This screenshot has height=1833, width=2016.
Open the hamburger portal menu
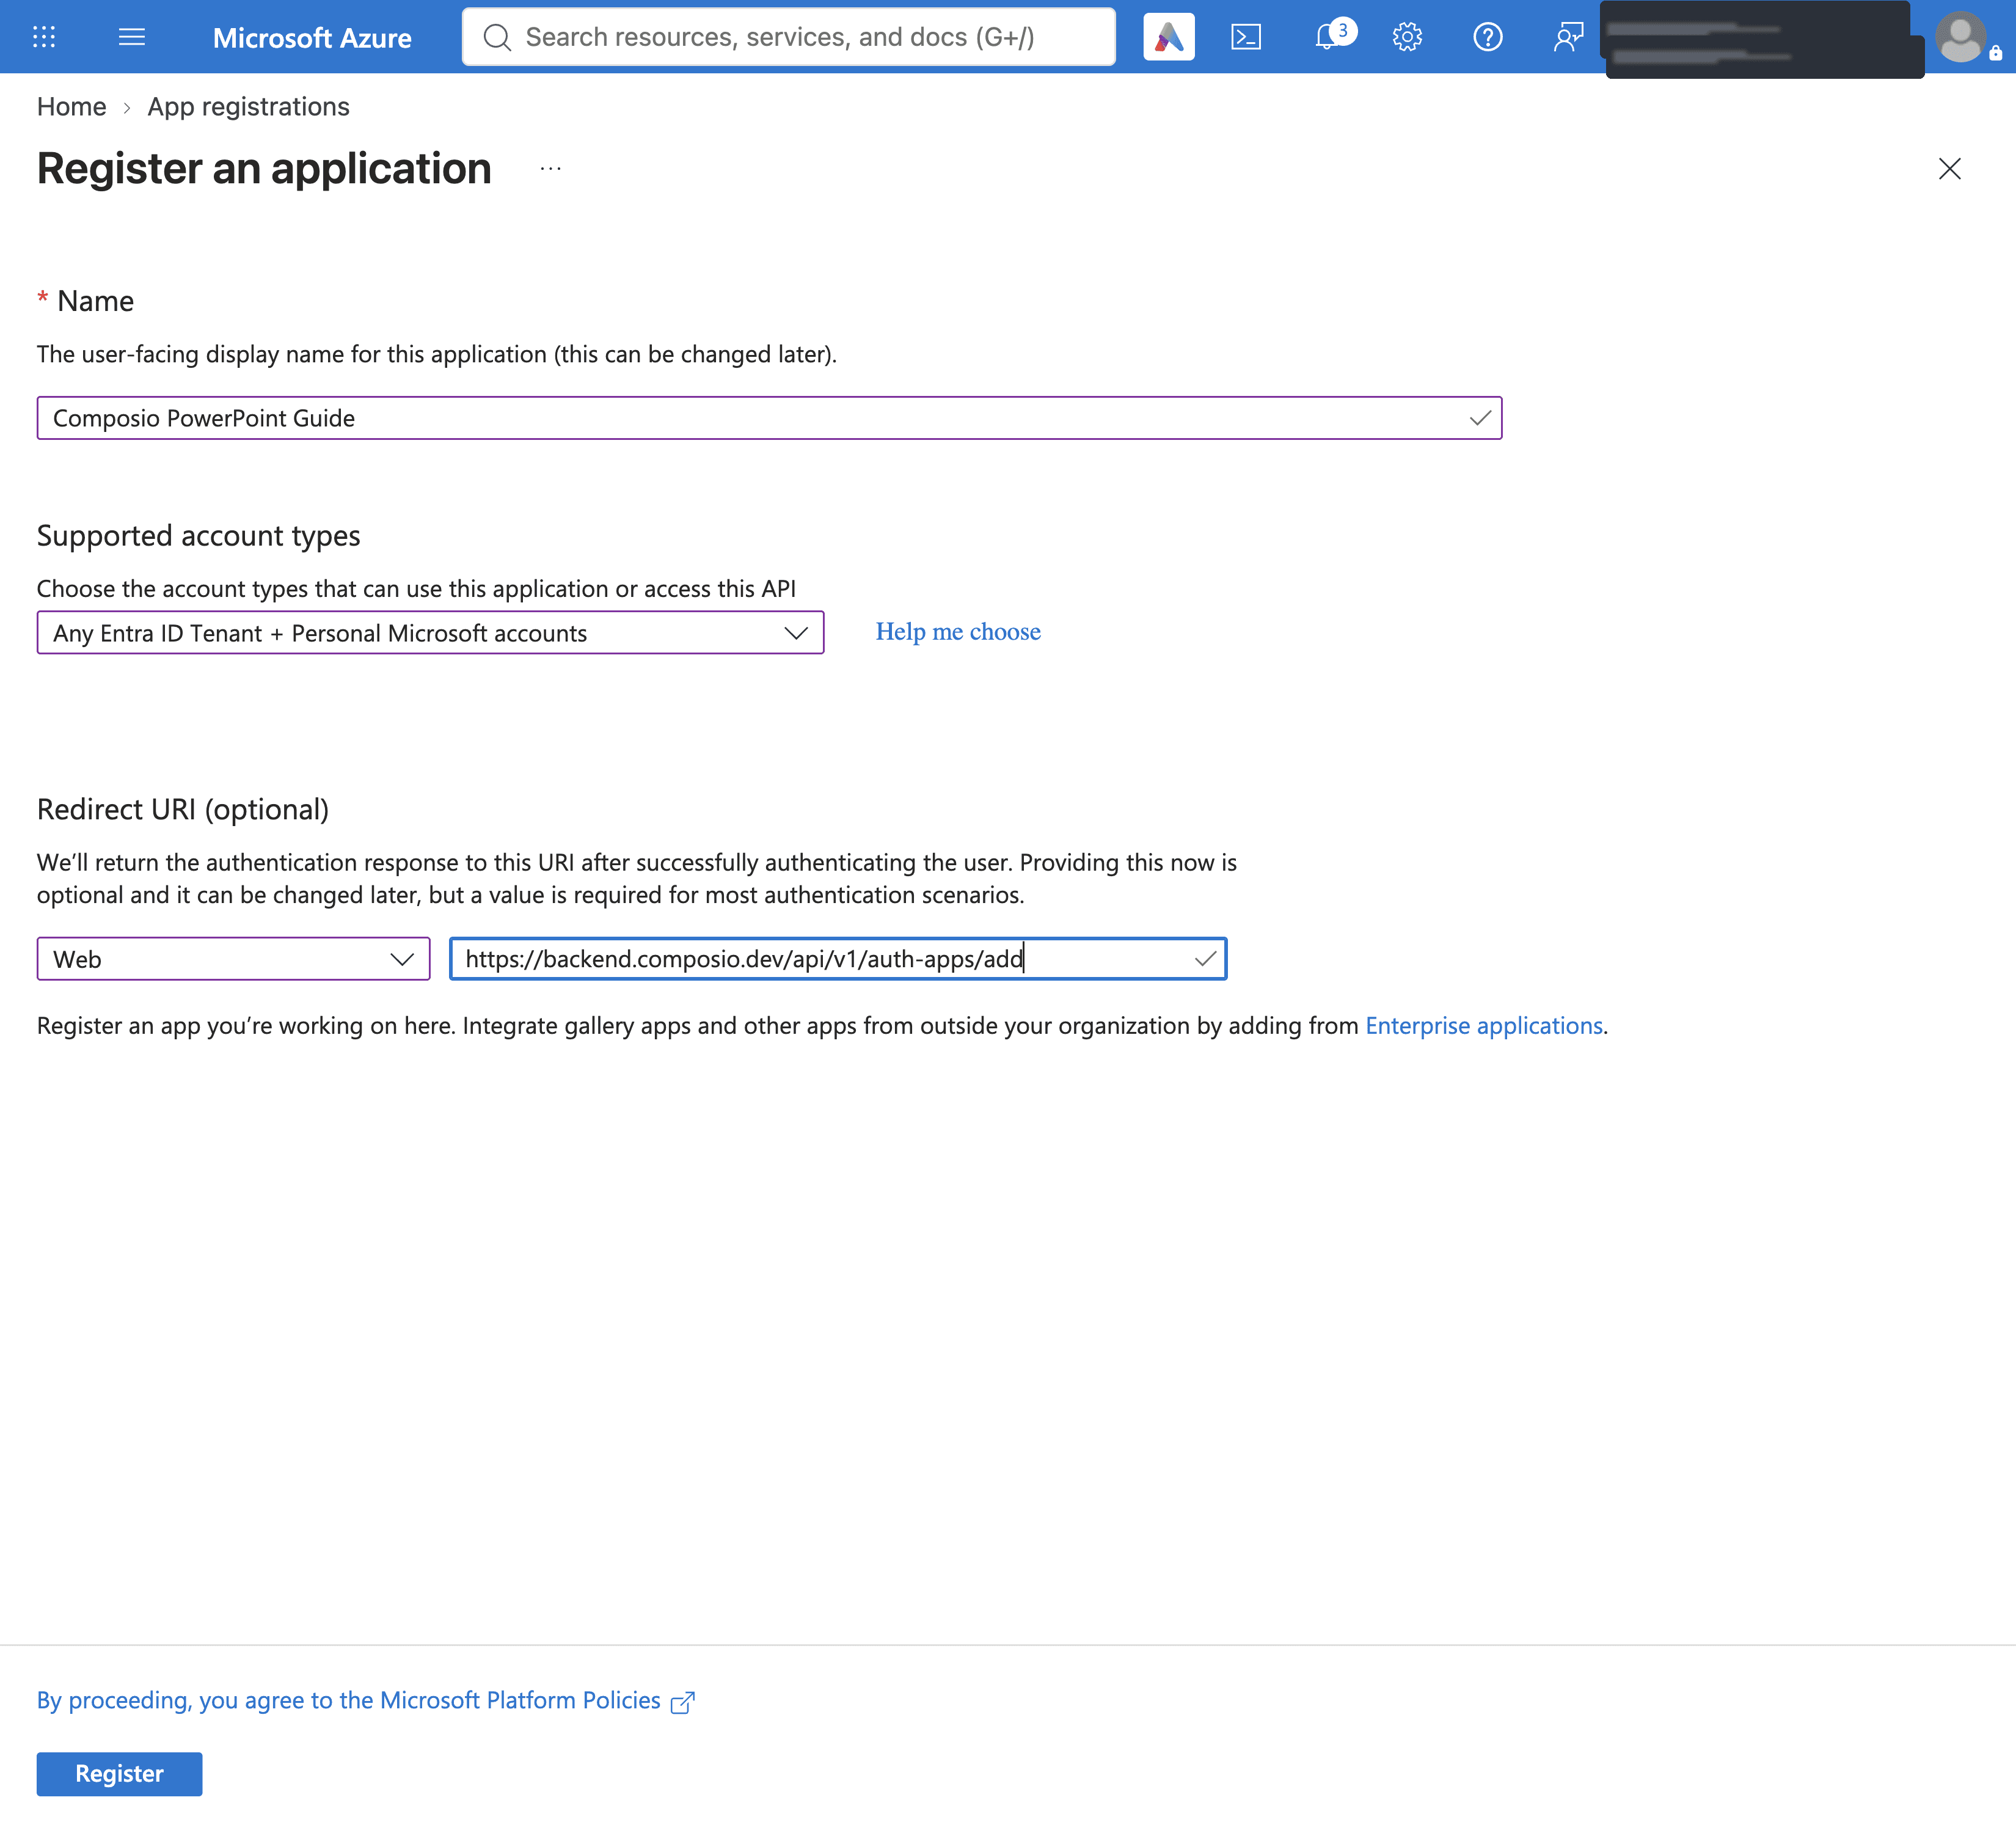[x=132, y=37]
